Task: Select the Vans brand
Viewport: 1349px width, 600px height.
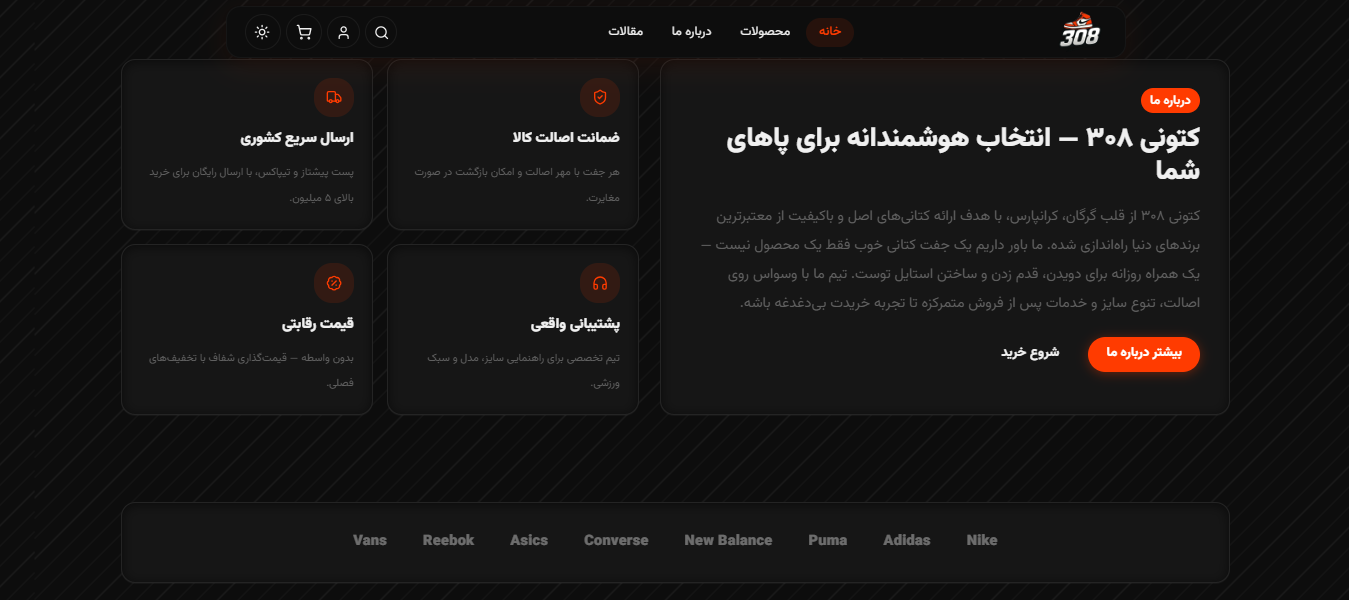Action: click(x=370, y=540)
